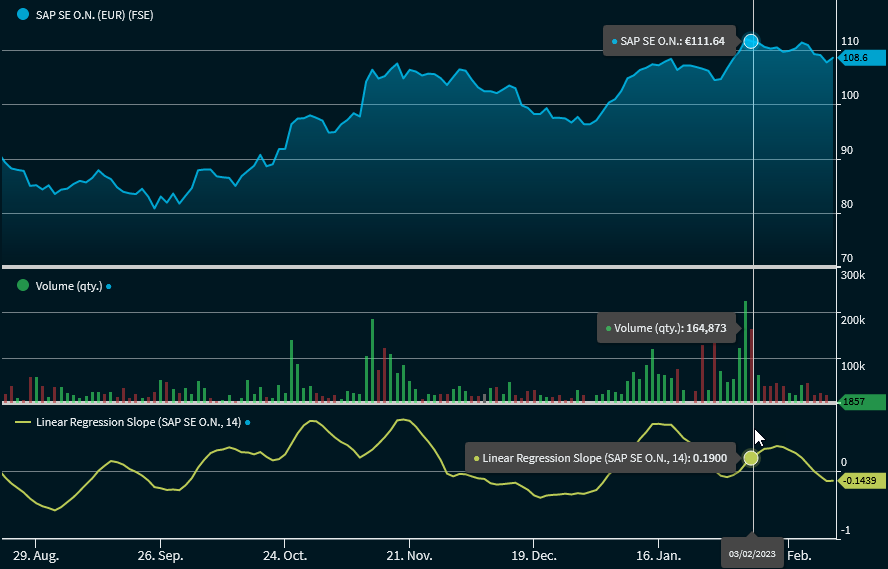The height and width of the screenshot is (569, 888).
Task: Click the 21. Nov. date on the axis
Action: tap(409, 554)
